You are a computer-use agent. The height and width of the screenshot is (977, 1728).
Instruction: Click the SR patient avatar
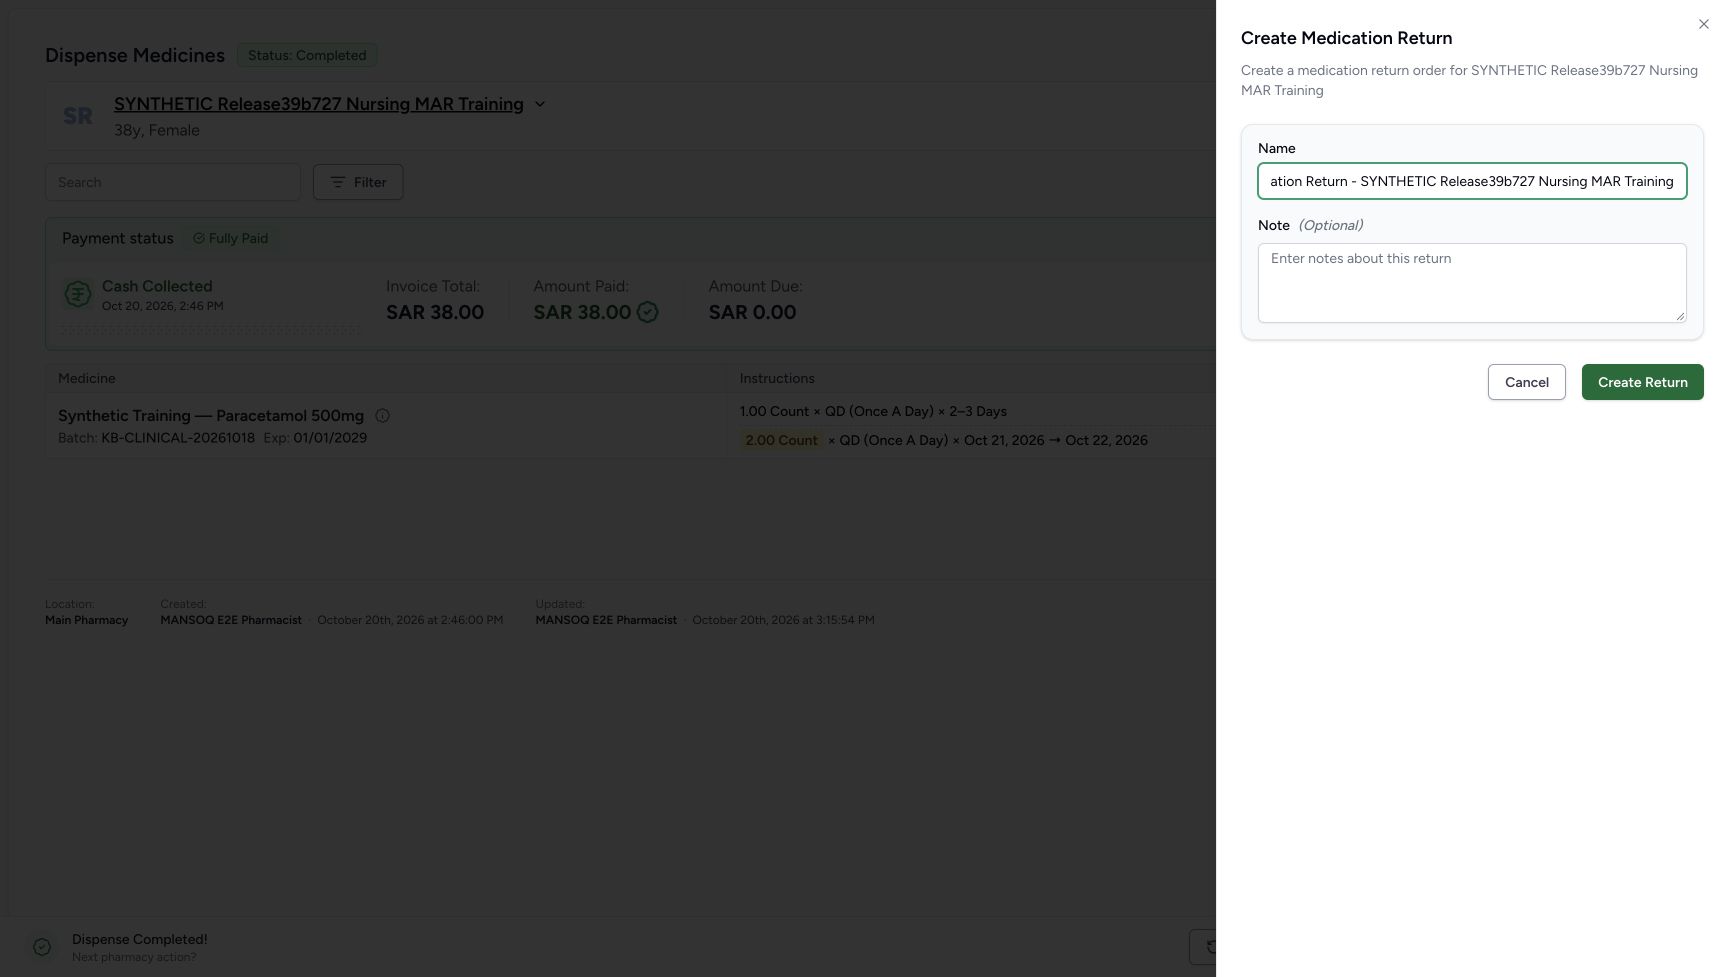(78, 116)
